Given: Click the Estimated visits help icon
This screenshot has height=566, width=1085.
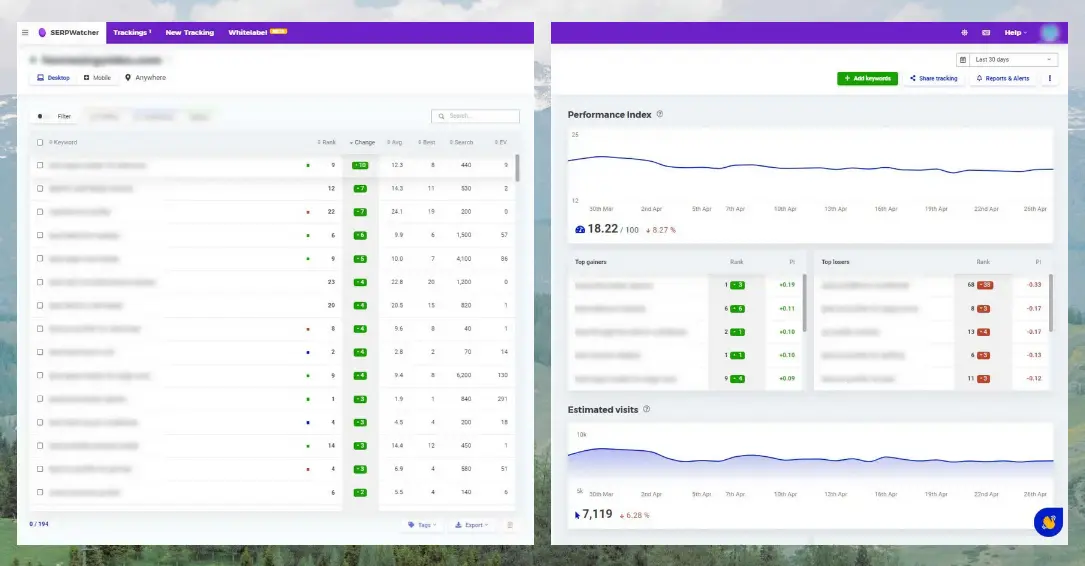Looking at the screenshot, I should coord(647,410).
